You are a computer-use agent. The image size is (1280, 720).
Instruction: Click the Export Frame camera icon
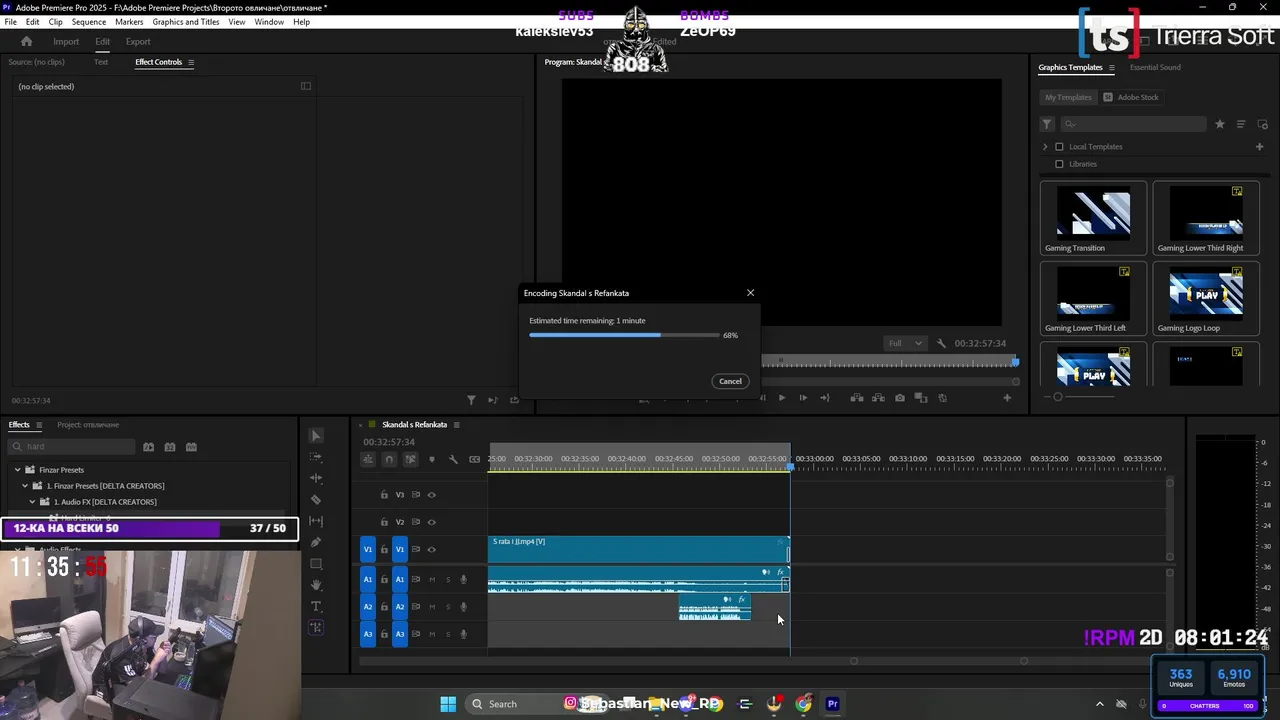click(900, 398)
